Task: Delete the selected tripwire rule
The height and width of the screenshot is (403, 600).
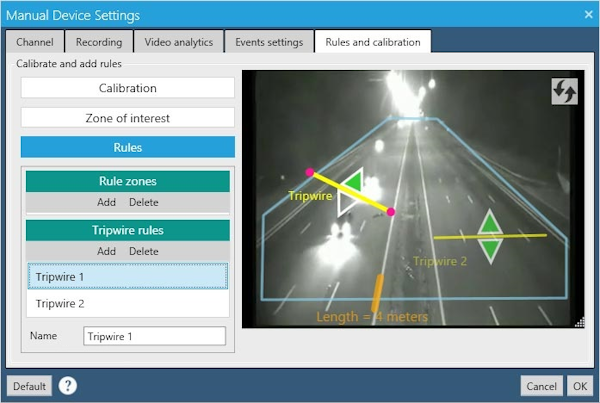Action: pos(144,251)
